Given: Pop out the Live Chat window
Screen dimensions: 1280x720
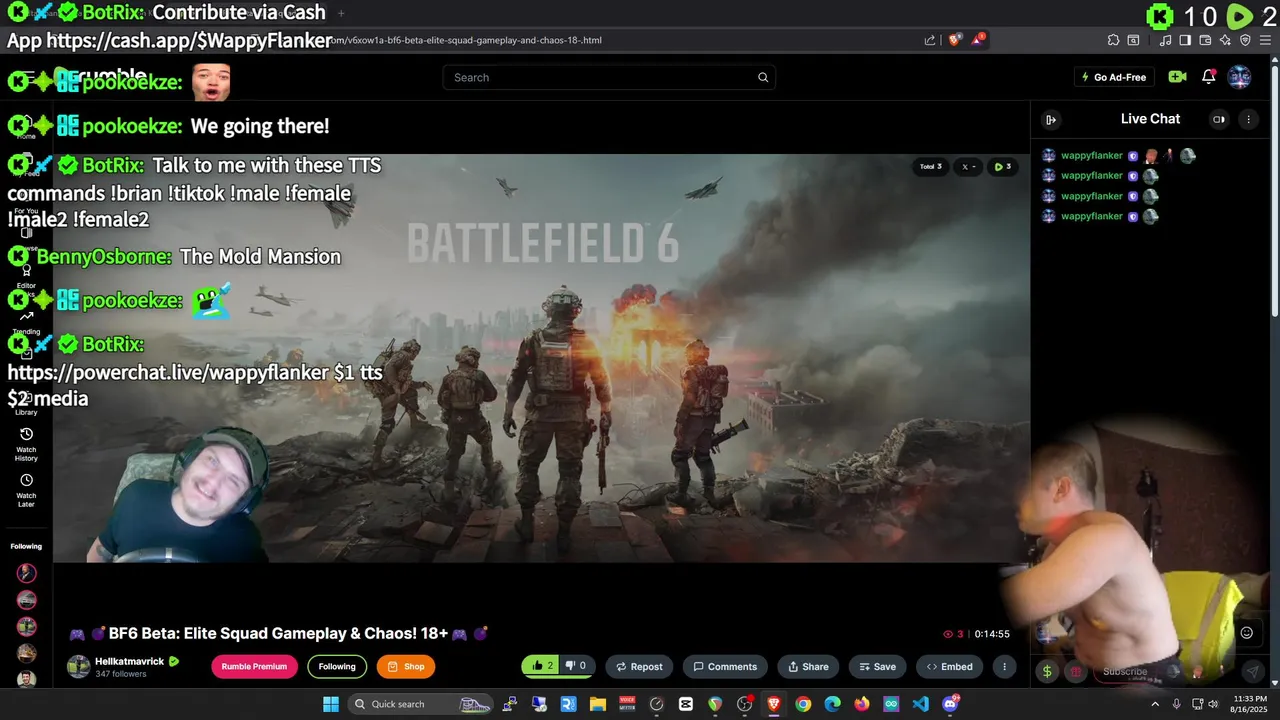Looking at the screenshot, I should 1218,119.
